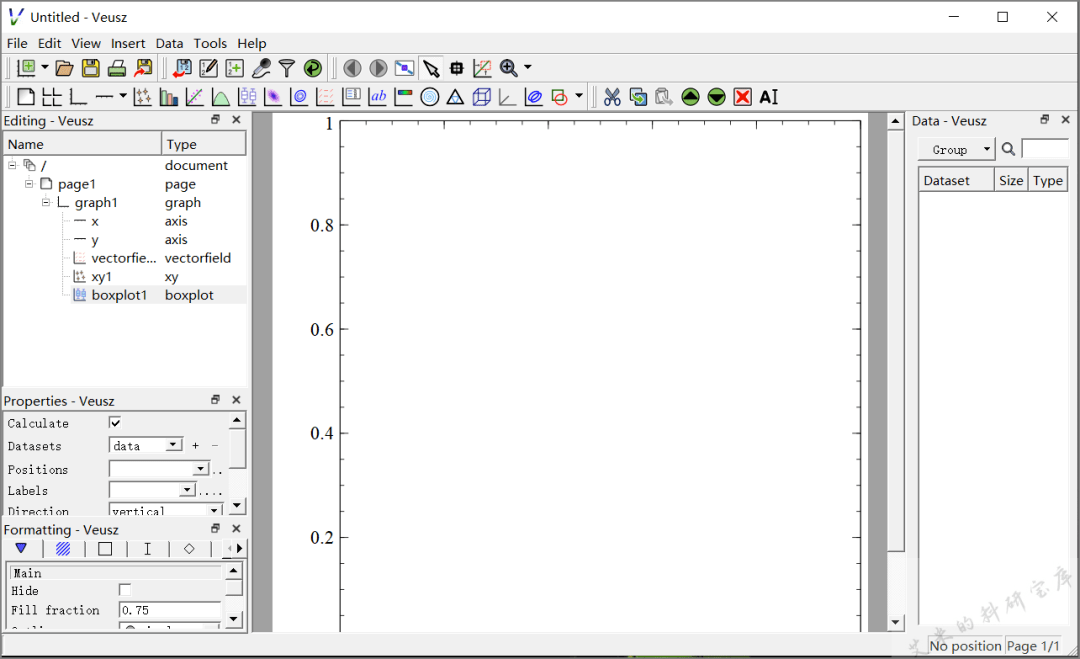The image size is (1080, 659).
Task: Toggle the Calculate checkbox
Action: point(115,423)
